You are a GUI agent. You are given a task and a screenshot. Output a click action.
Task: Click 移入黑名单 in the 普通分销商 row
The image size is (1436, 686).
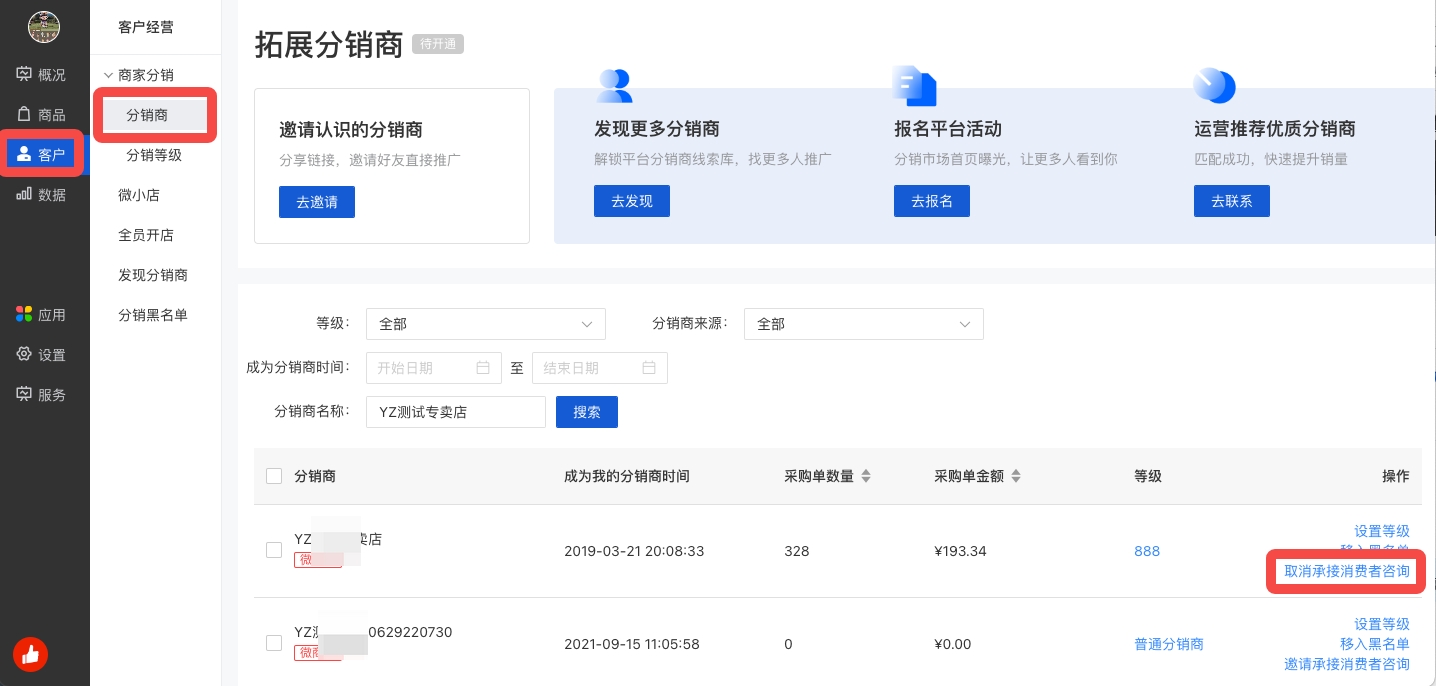[x=1375, y=644]
